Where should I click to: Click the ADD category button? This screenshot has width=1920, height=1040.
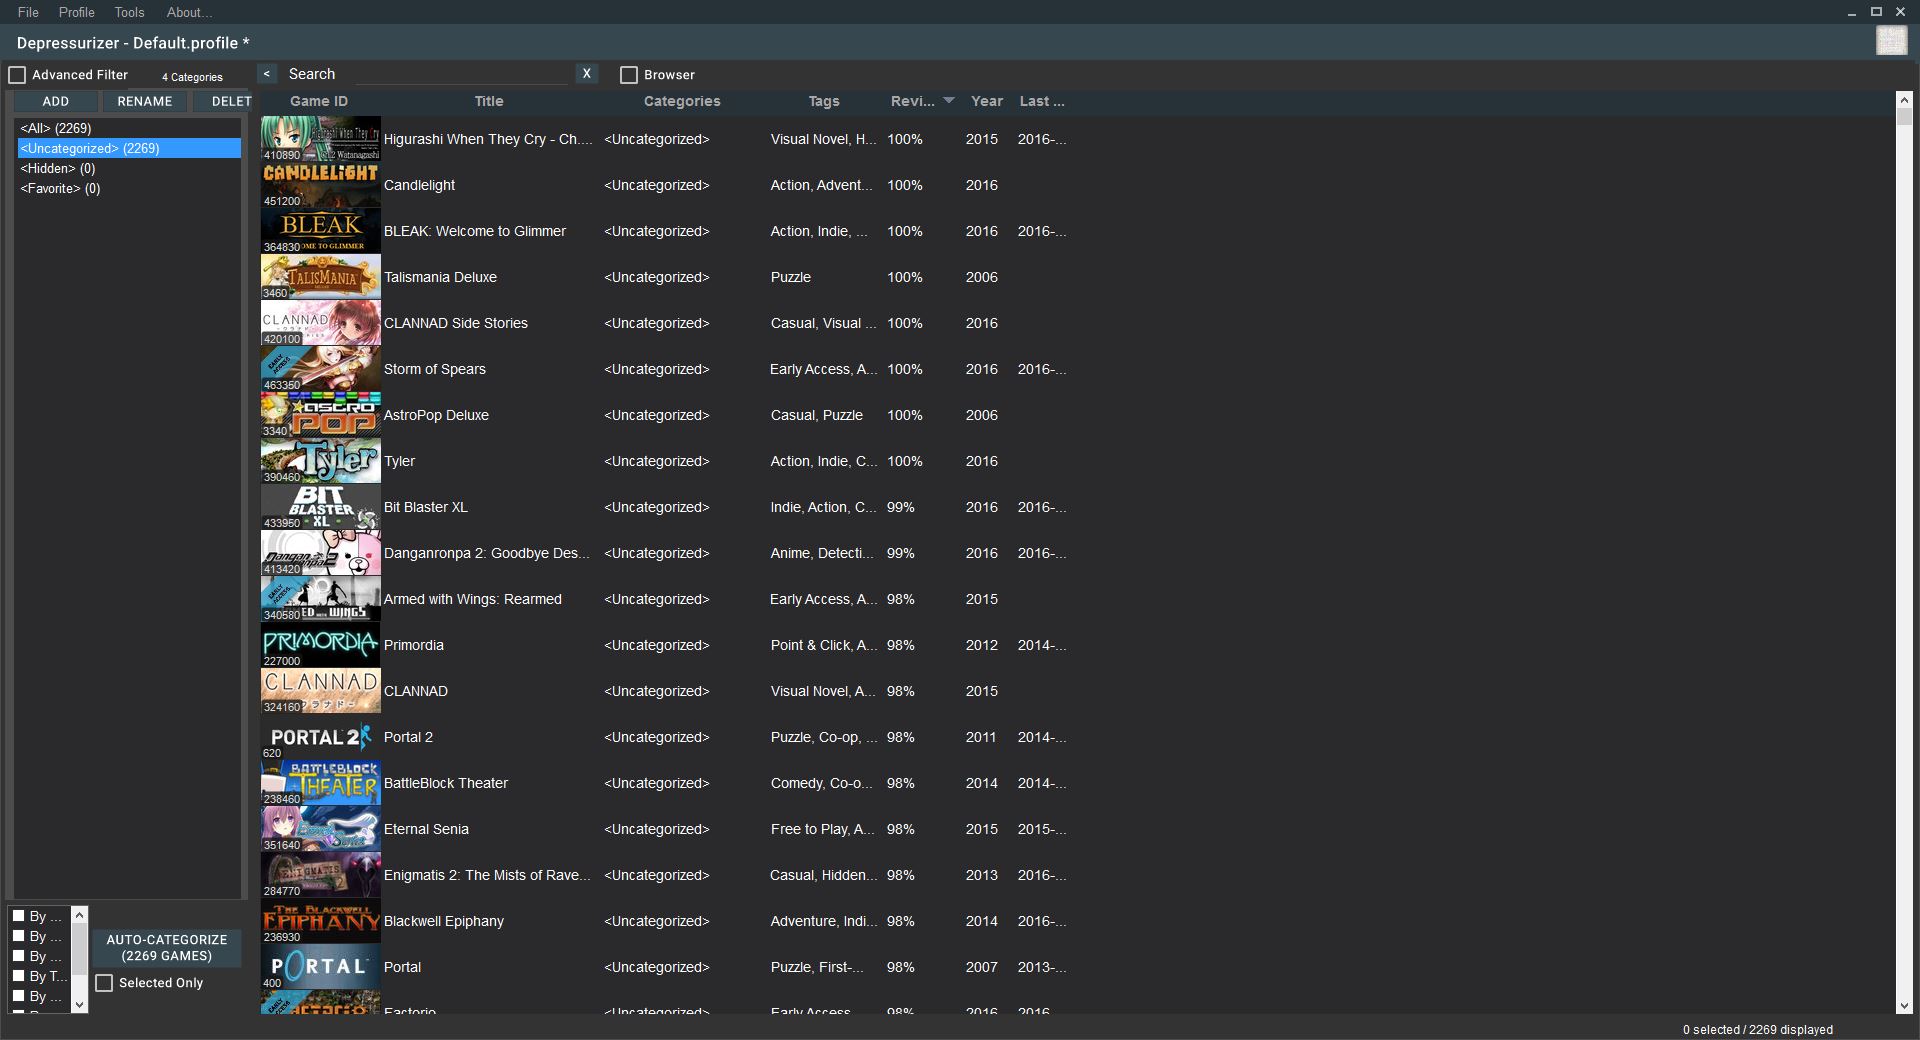point(56,101)
